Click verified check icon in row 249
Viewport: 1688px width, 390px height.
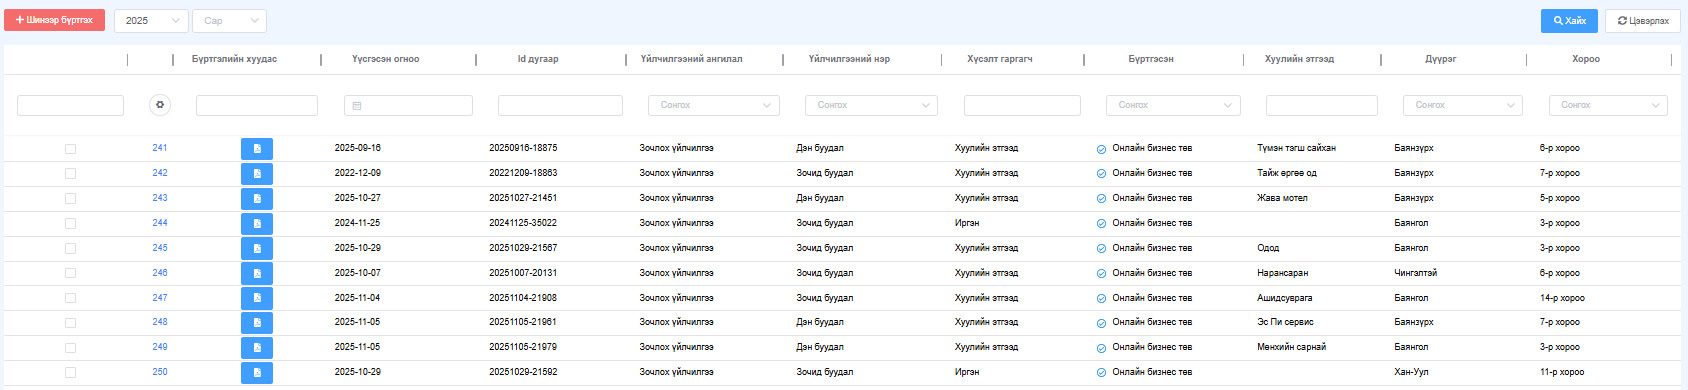pos(1101,348)
